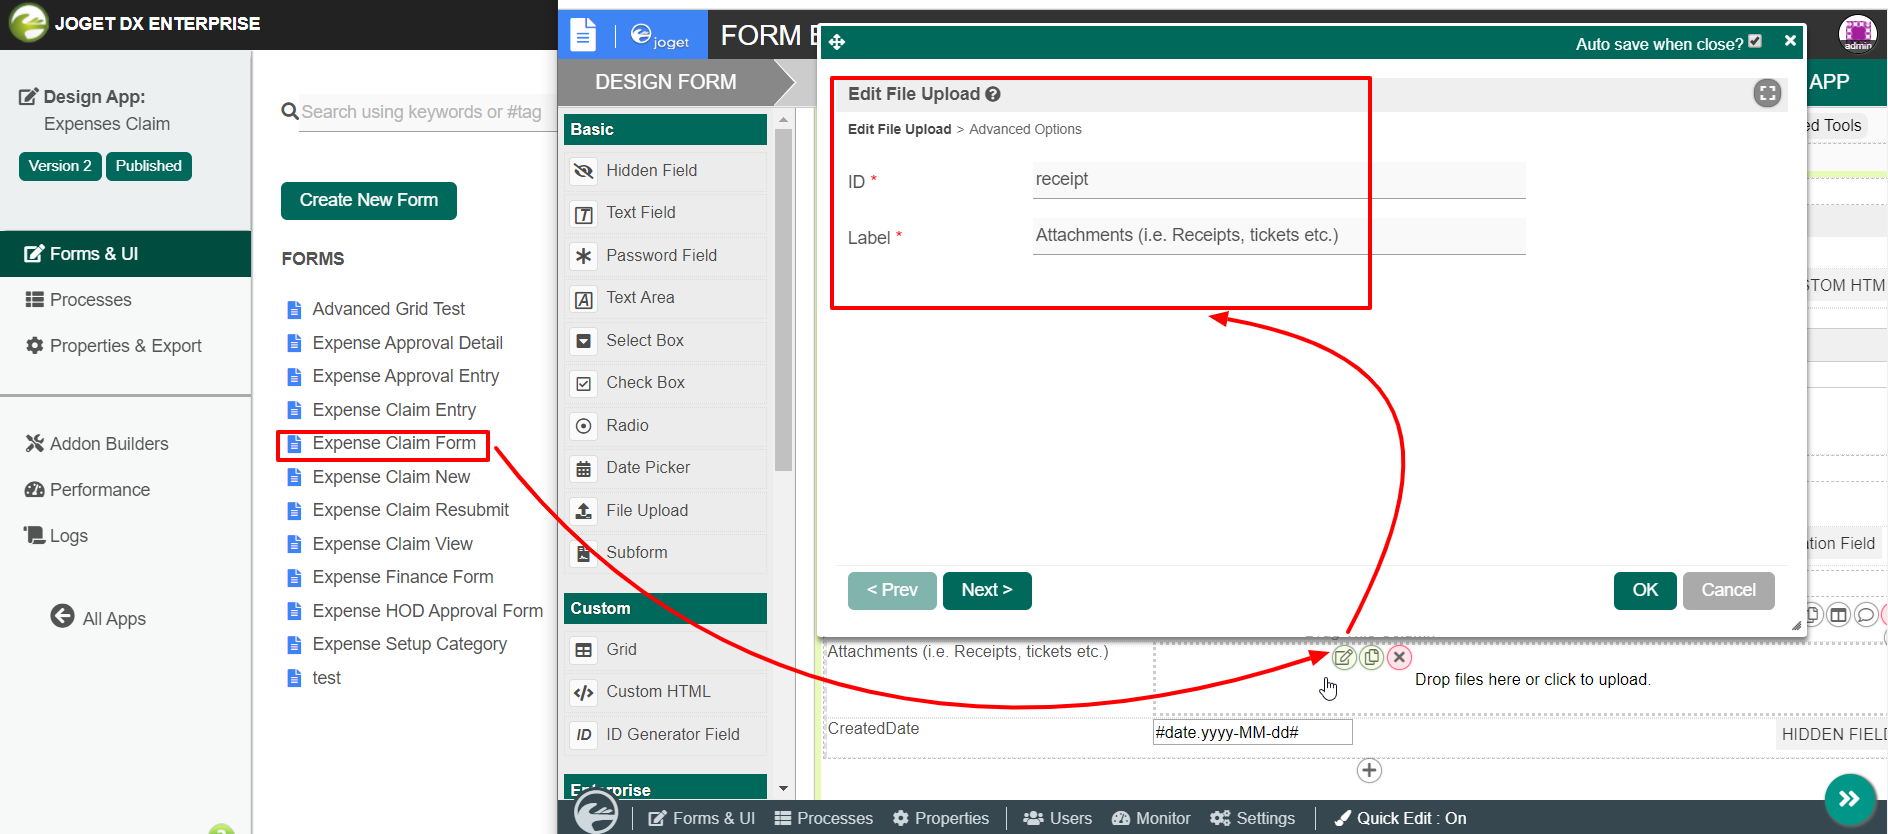Toggle the Auto save when close checkbox
The width and height of the screenshot is (1888, 834).
tap(1755, 41)
